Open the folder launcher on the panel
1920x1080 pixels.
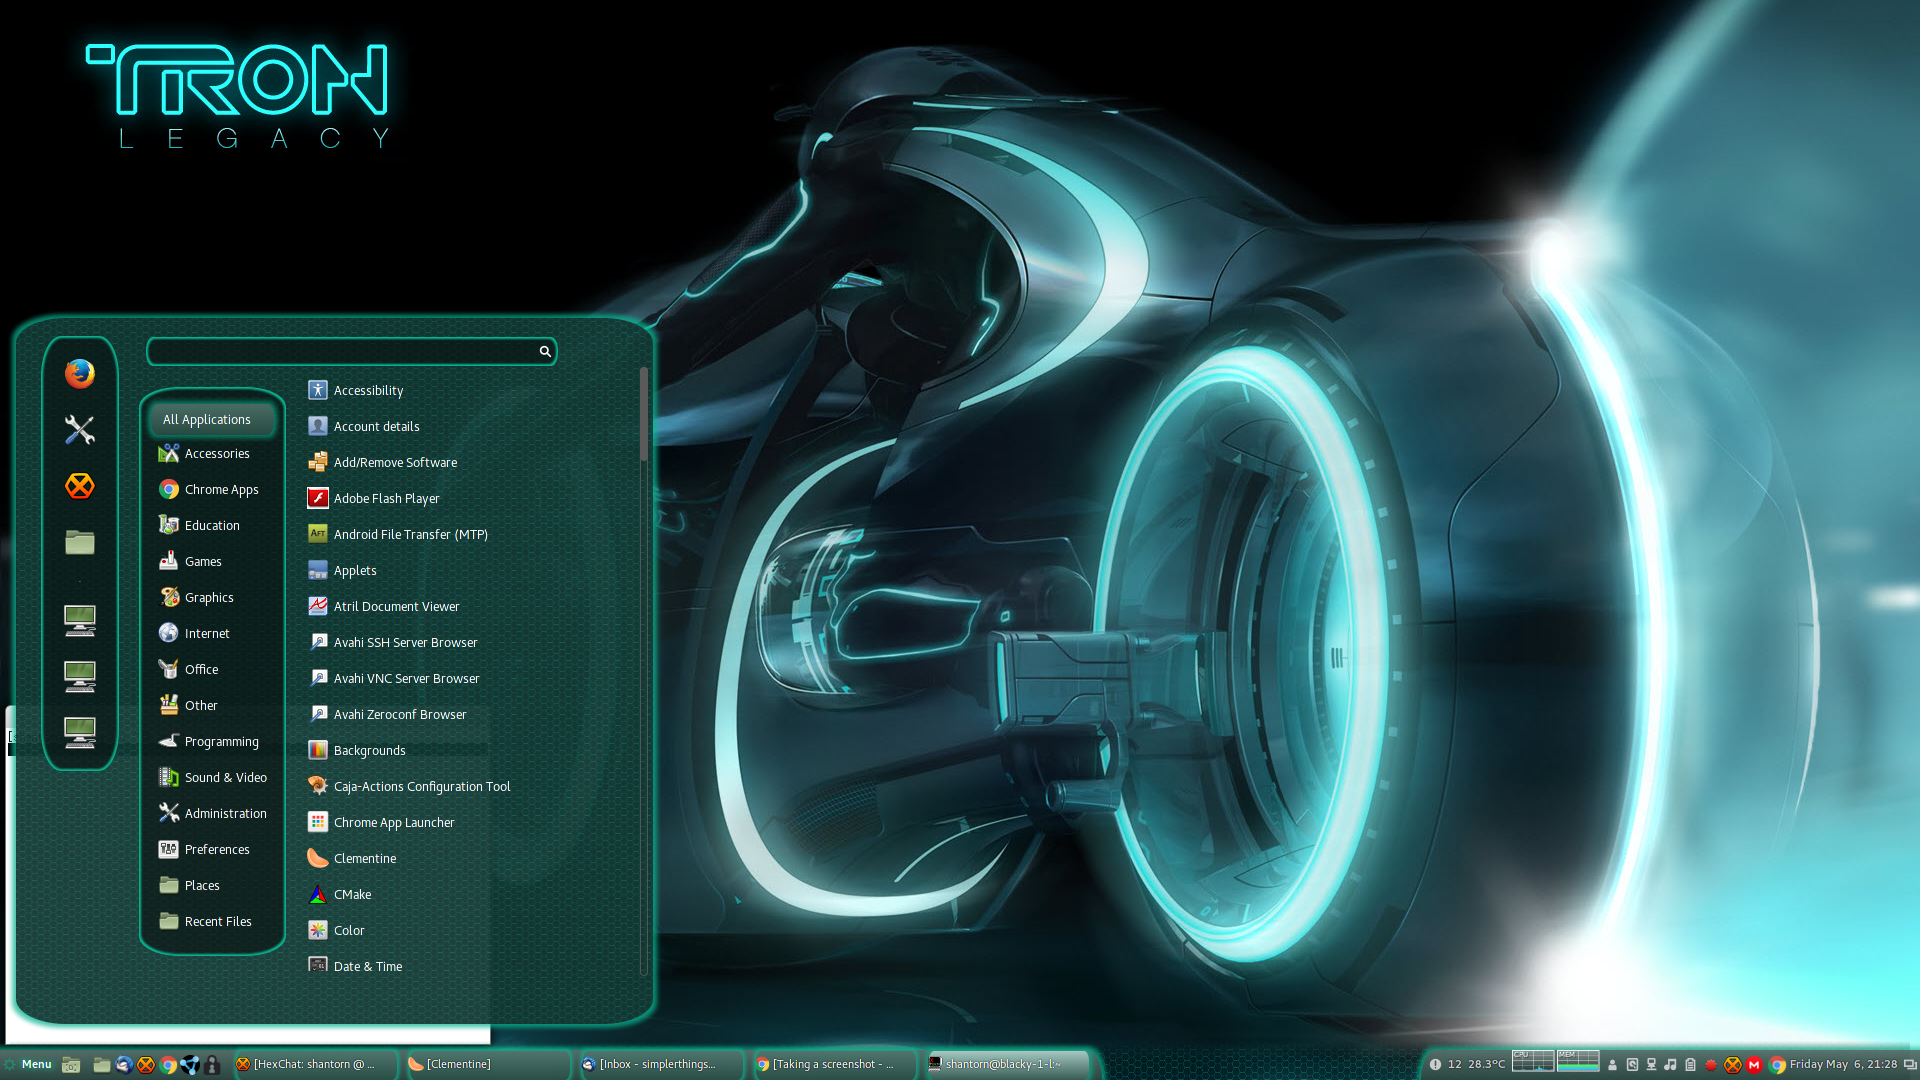[x=101, y=1065]
